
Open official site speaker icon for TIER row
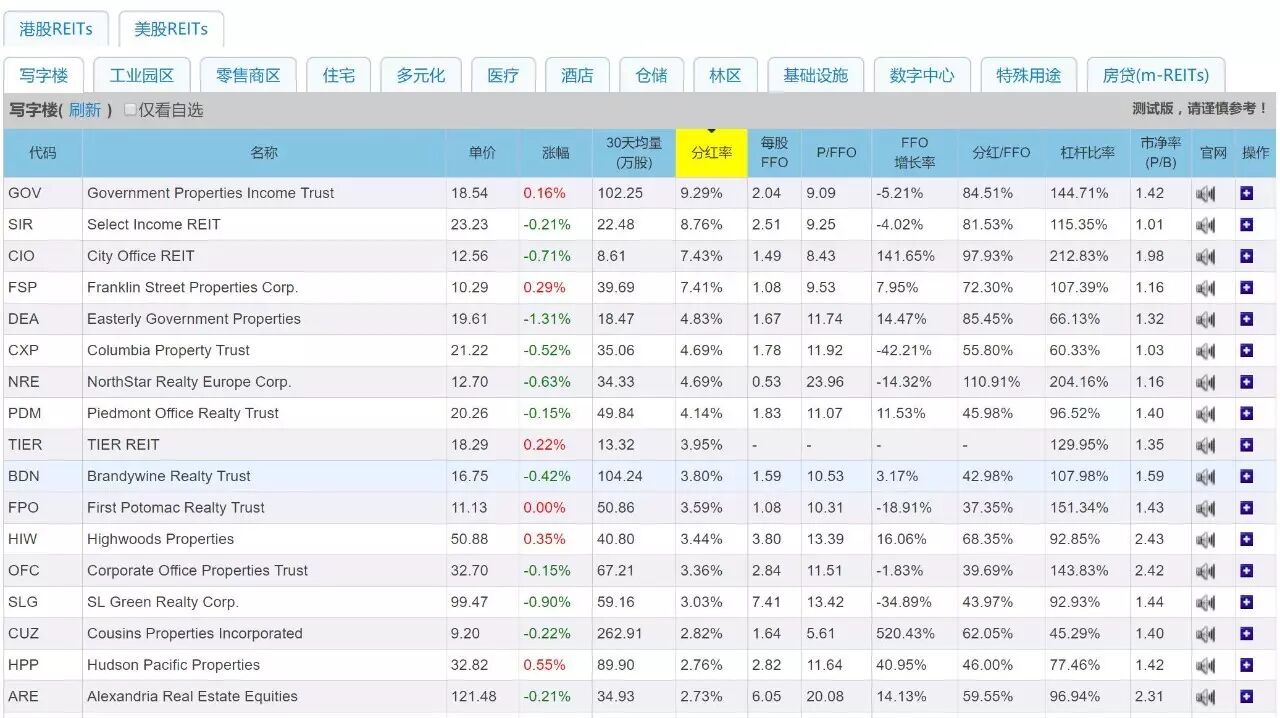pos(1206,446)
